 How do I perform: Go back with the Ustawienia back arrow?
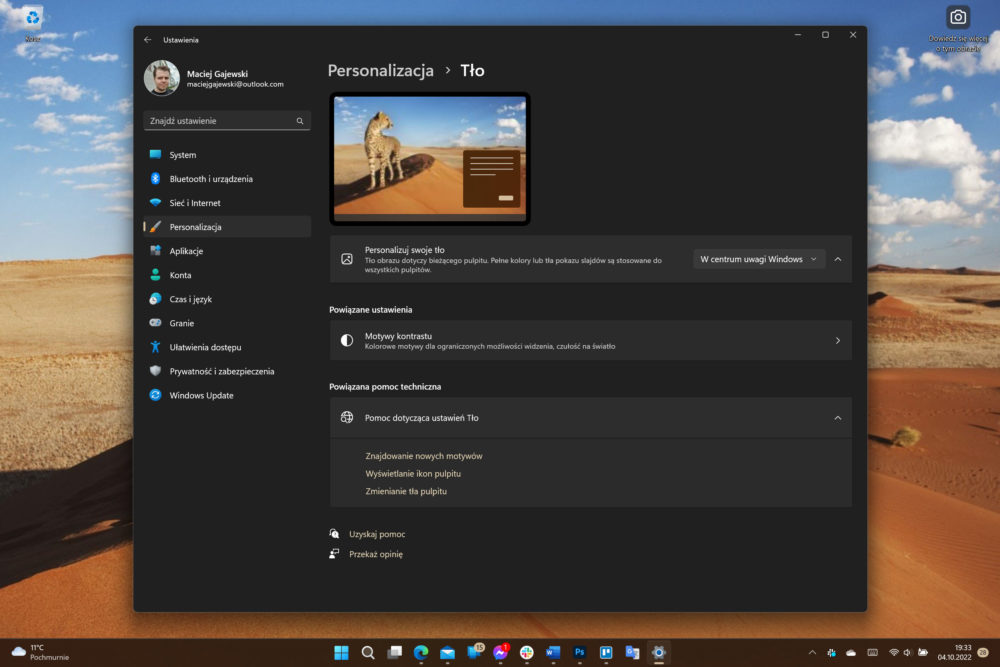148,40
